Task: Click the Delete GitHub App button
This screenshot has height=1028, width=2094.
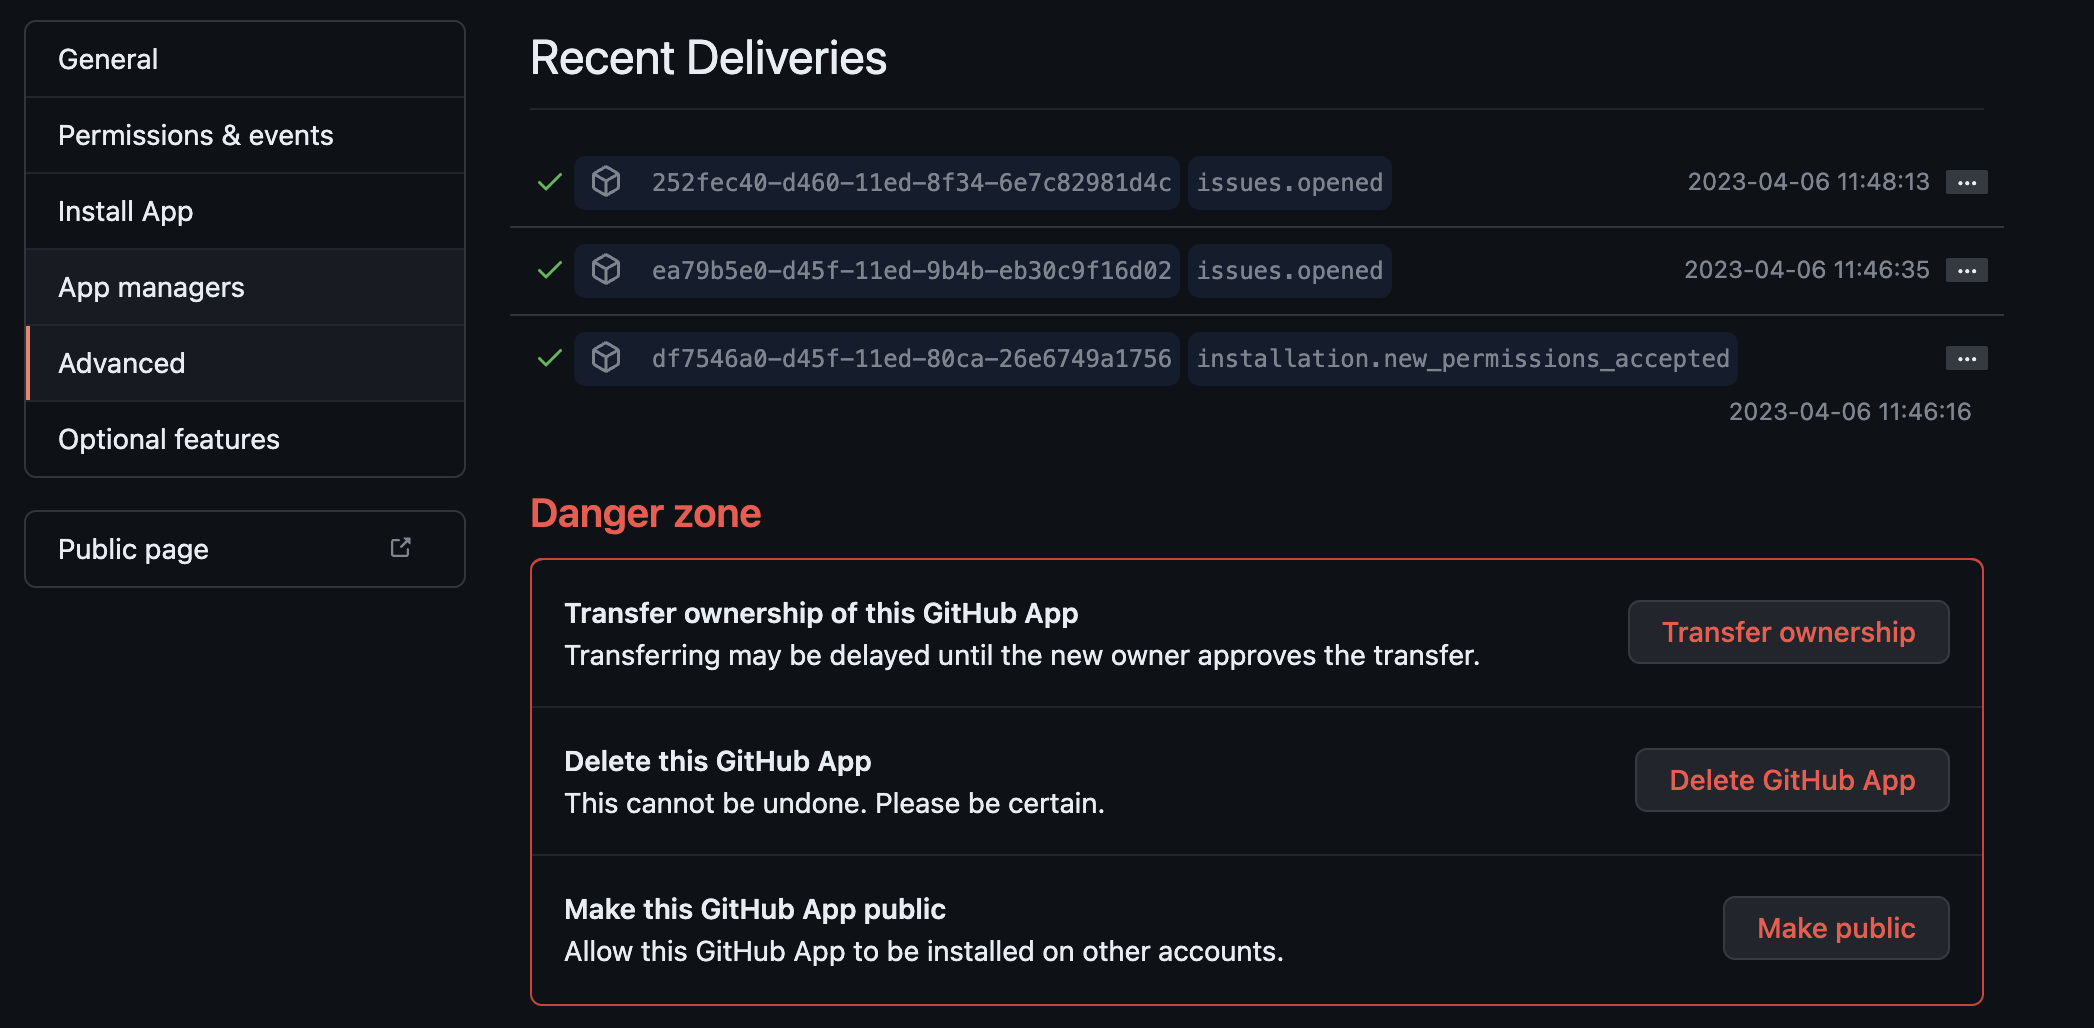Action: 1792,780
